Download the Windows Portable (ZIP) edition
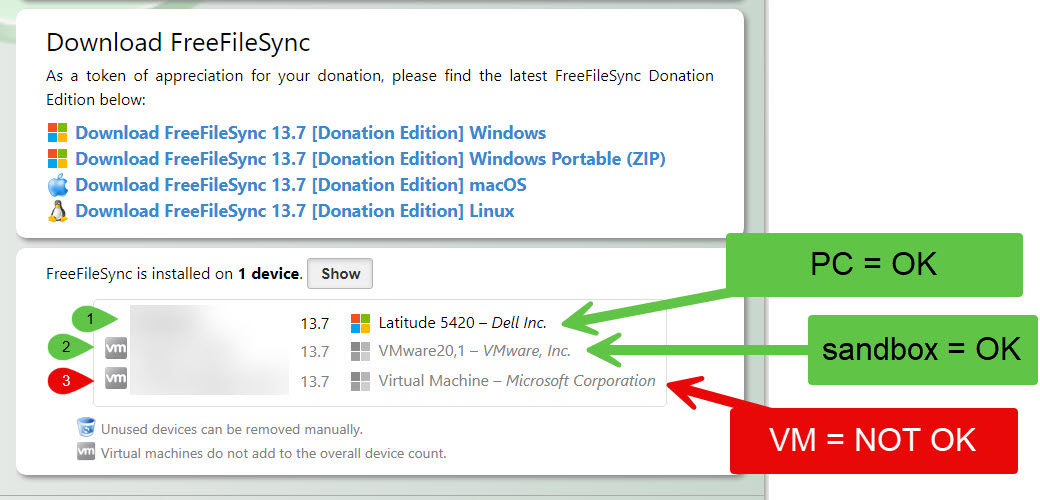This screenshot has width=1040, height=500. point(370,158)
